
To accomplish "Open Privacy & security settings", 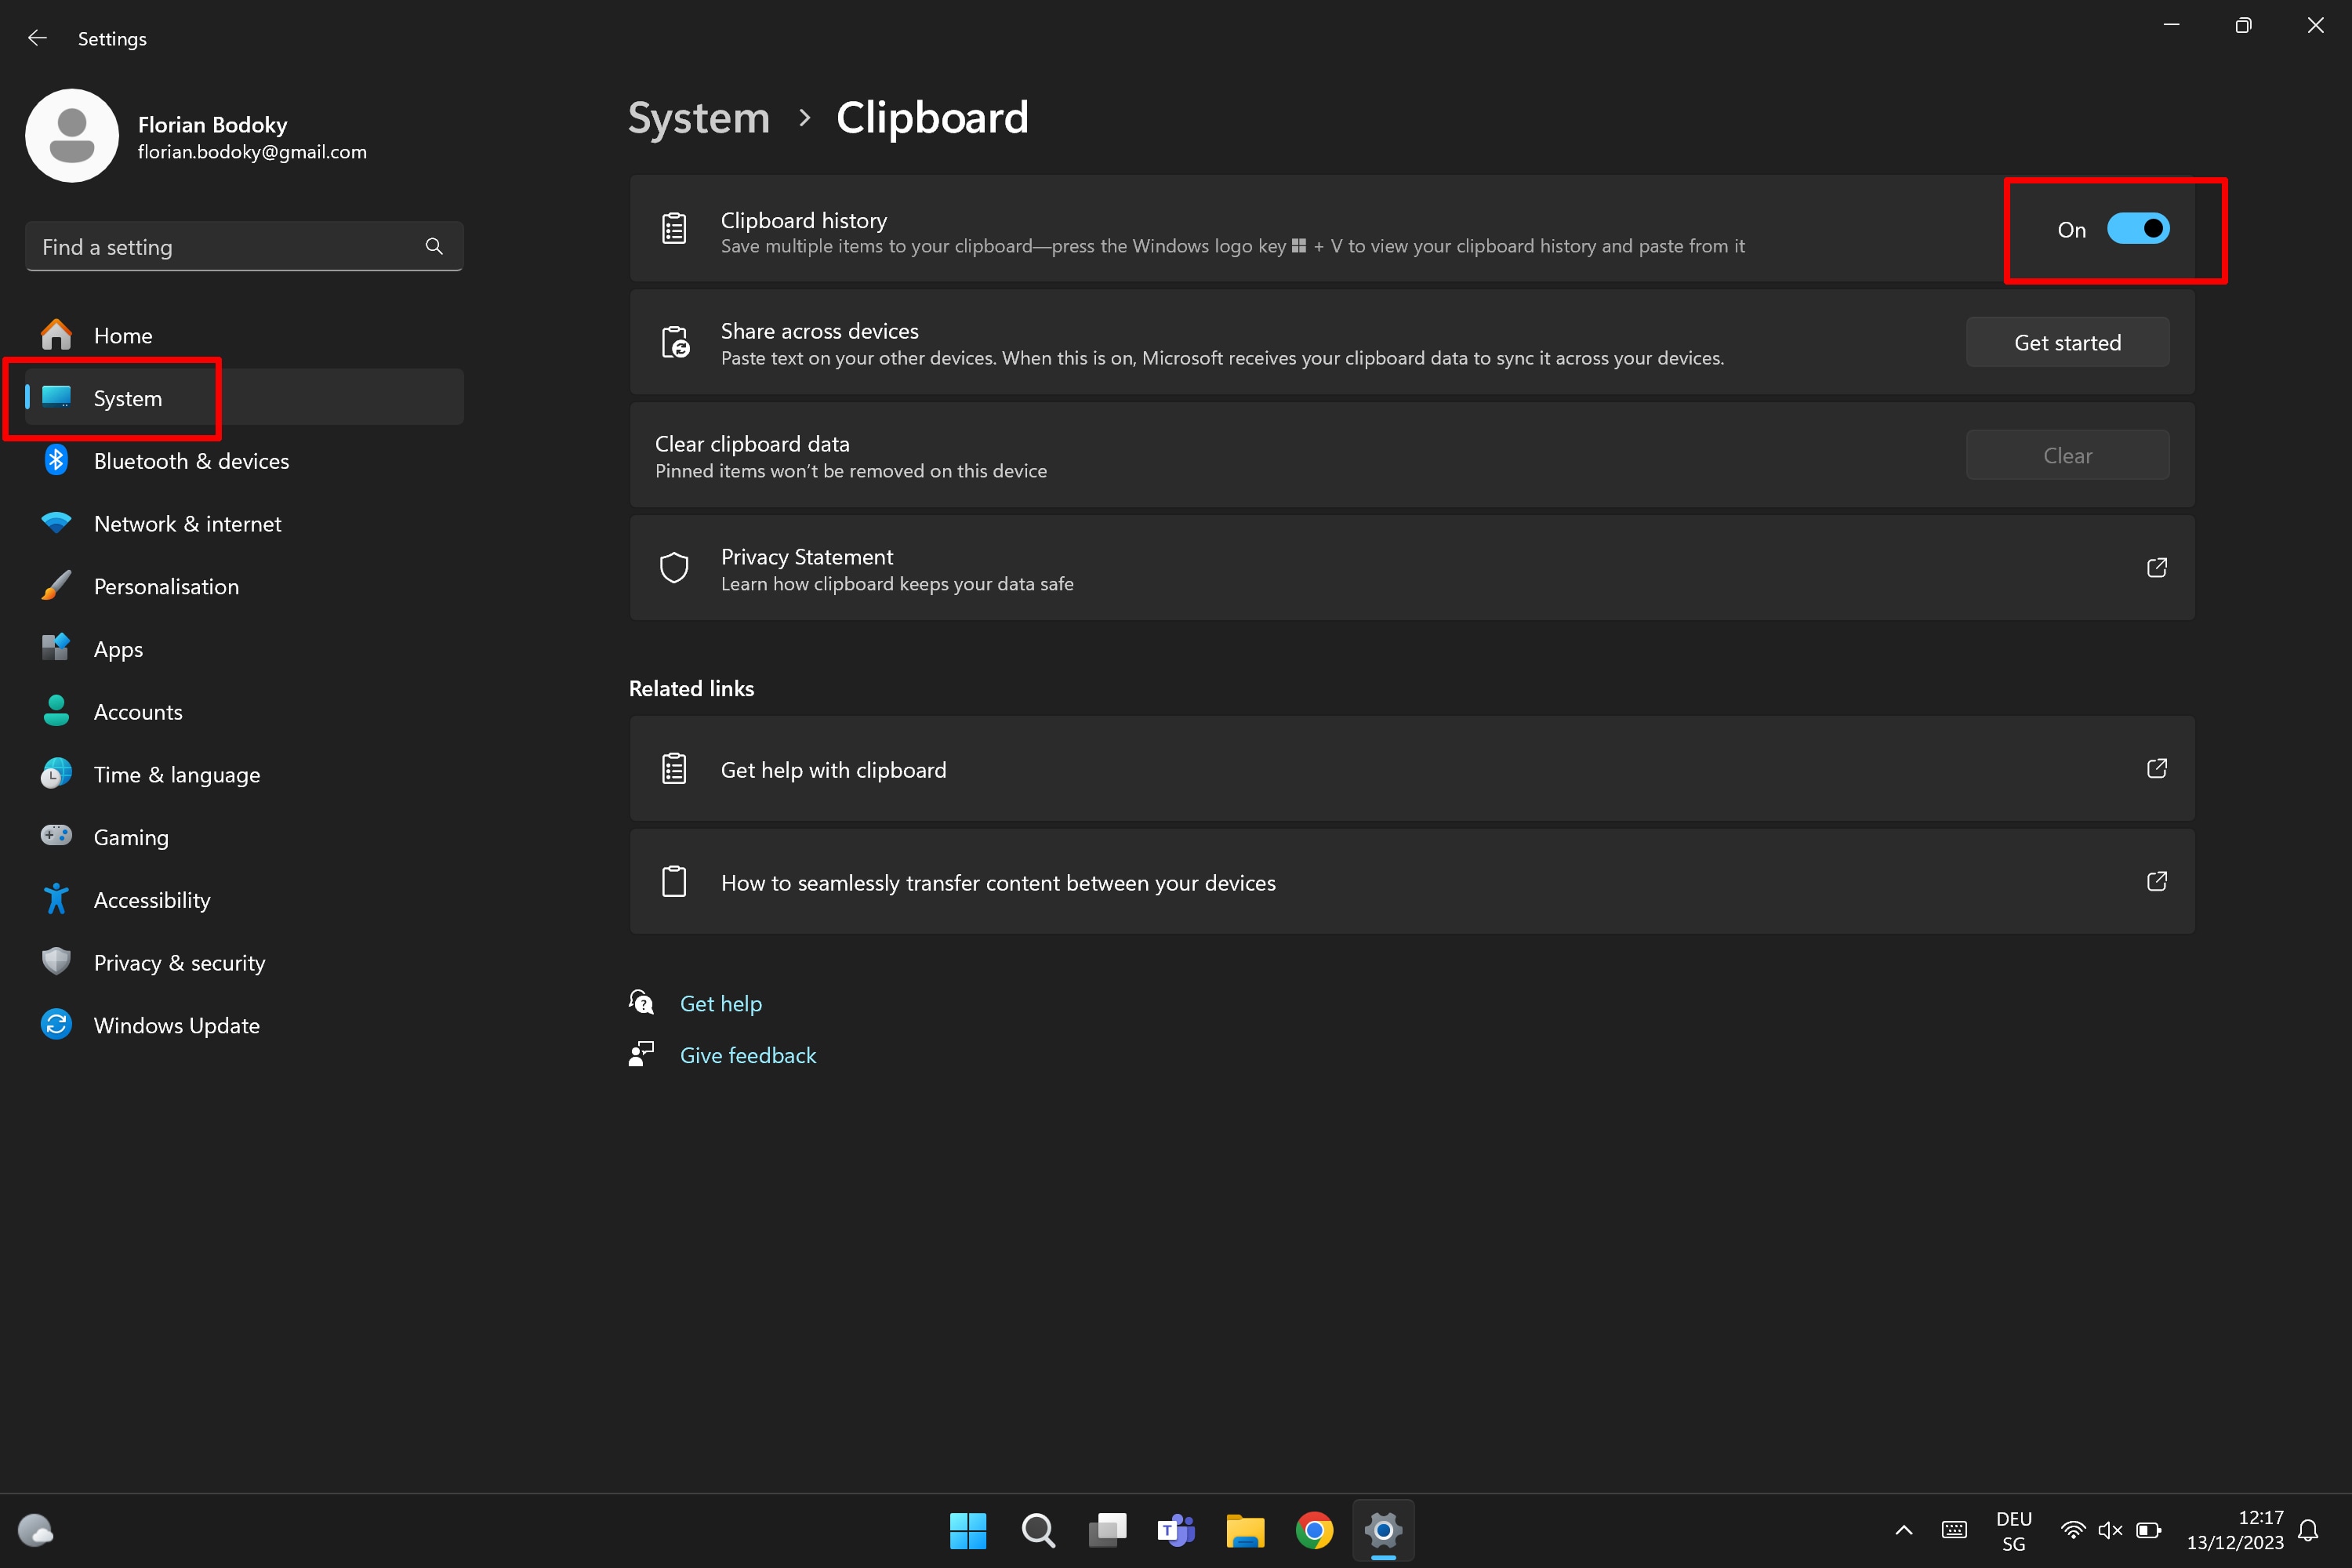I will pos(179,962).
